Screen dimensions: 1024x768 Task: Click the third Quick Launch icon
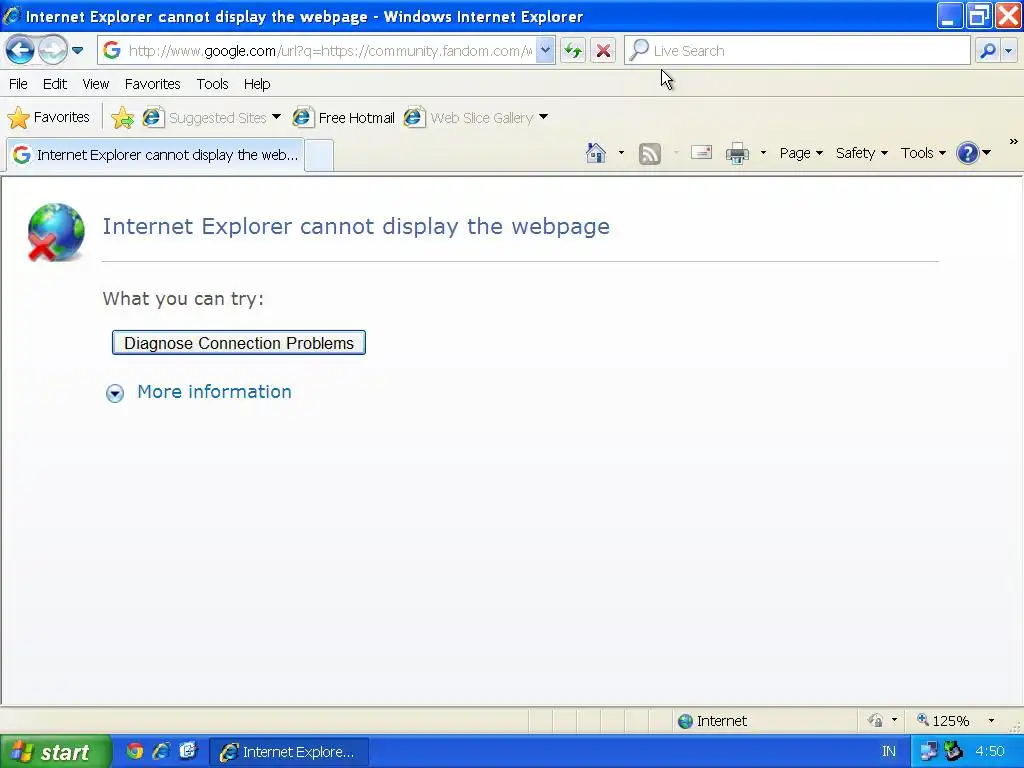(188, 752)
